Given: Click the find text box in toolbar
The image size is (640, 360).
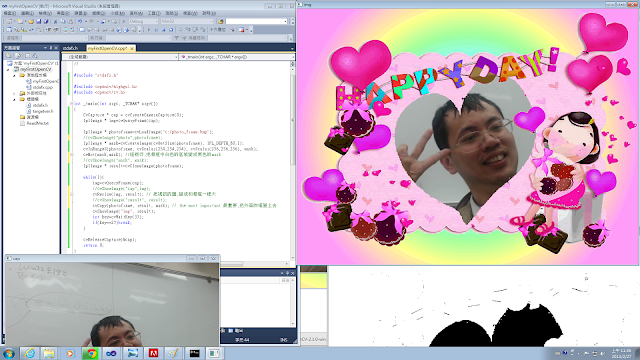Looking at the screenshot, I should [256, 21].
